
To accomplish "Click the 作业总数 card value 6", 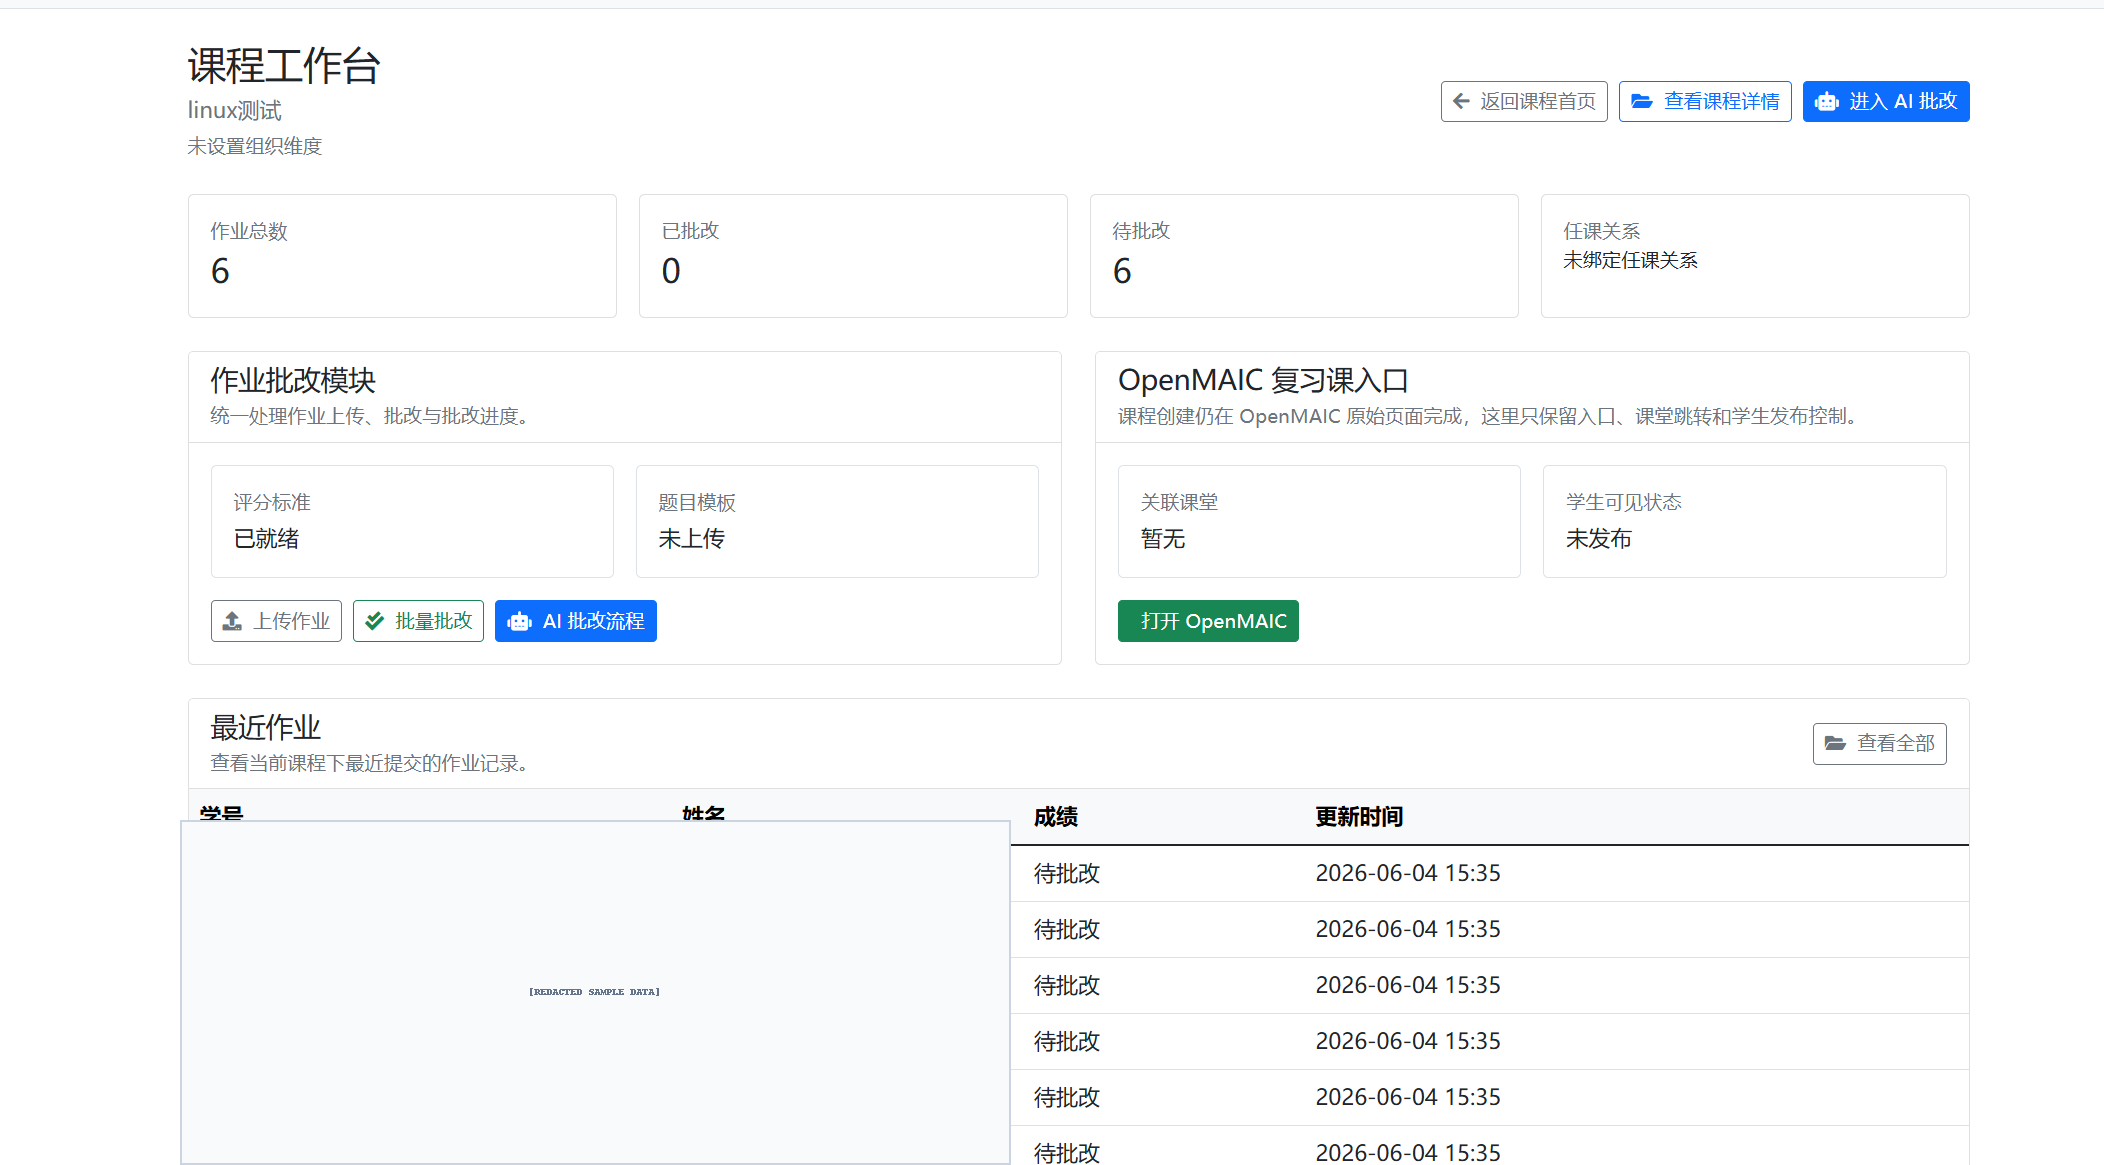I will [220, 271].
